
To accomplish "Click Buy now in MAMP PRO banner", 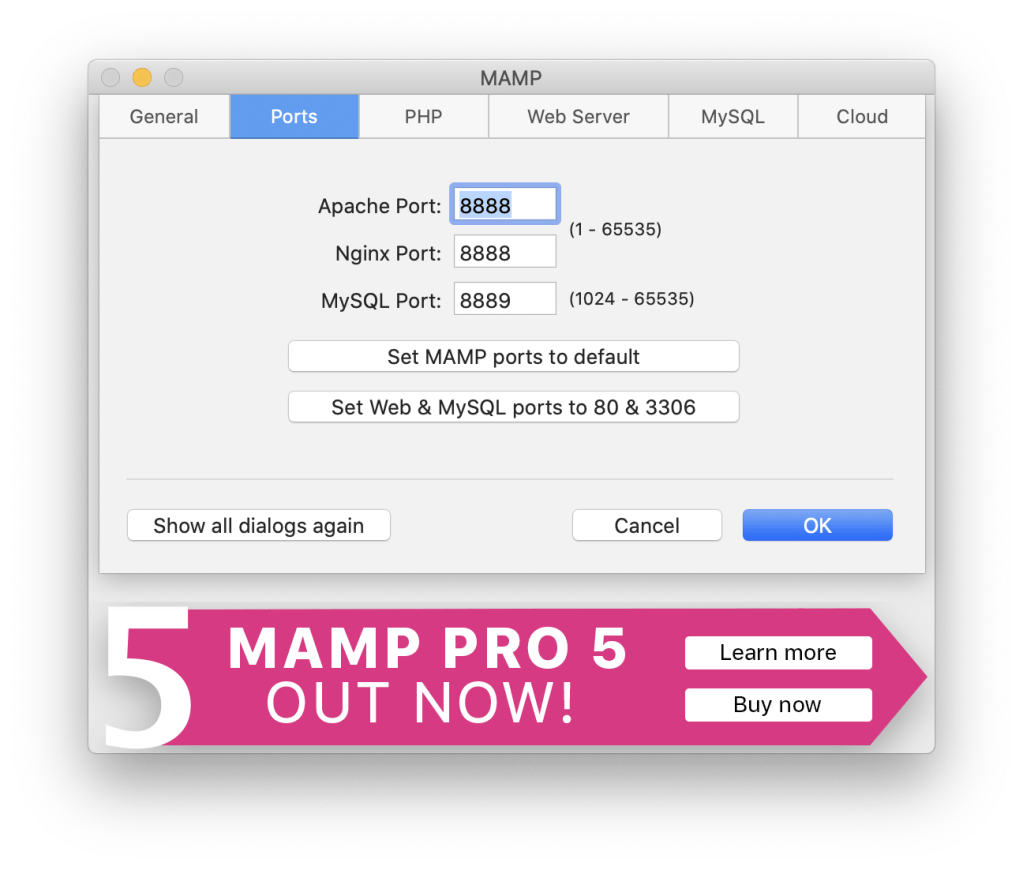I will point(778,705).
